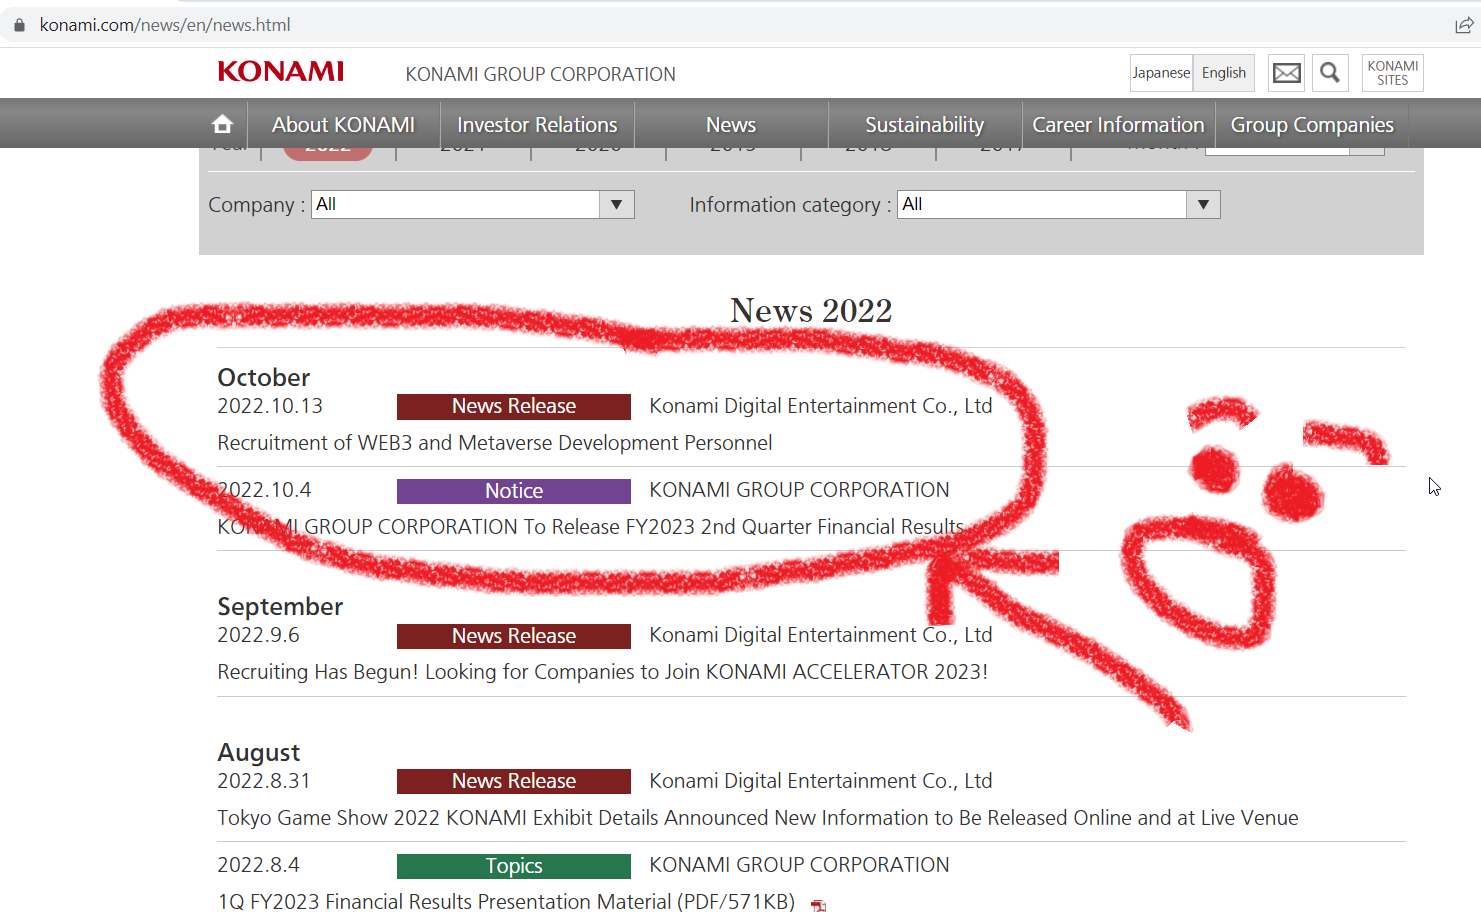The image size is (1481, 912).
Task: Open the contact envelope icon
Action: (x=1286, y=73)
